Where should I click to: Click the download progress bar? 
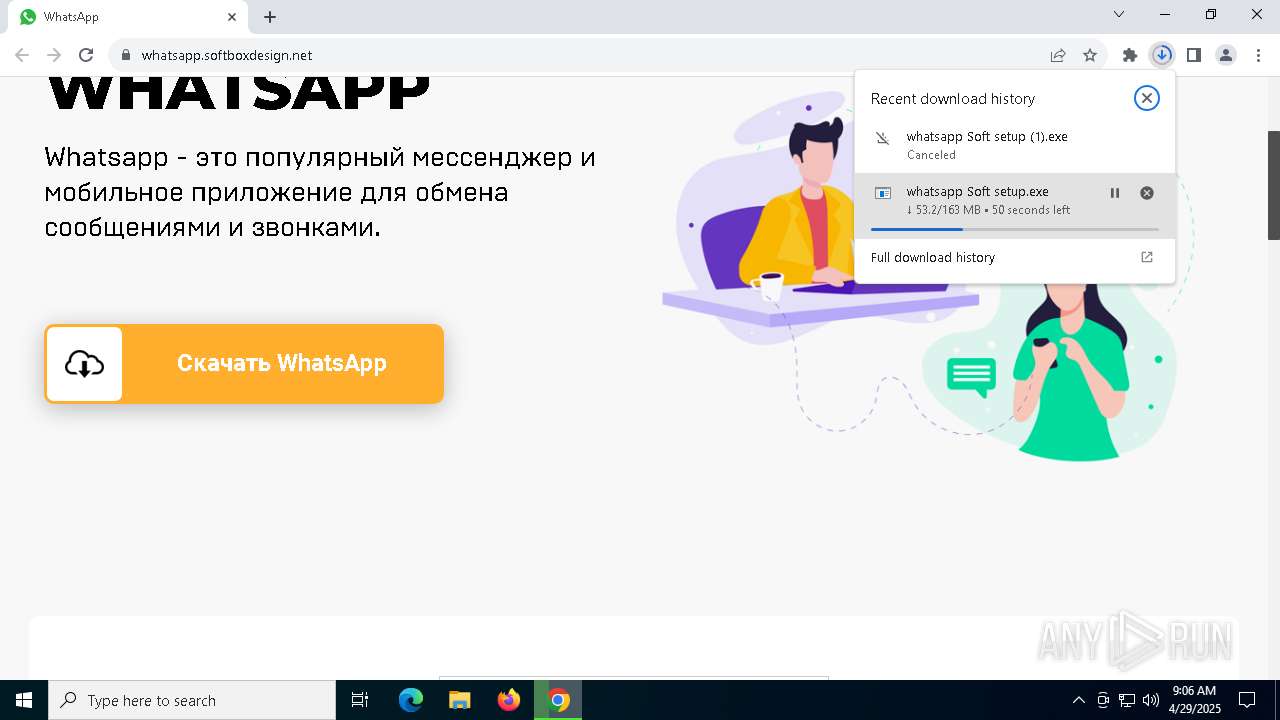(1015, 229)
